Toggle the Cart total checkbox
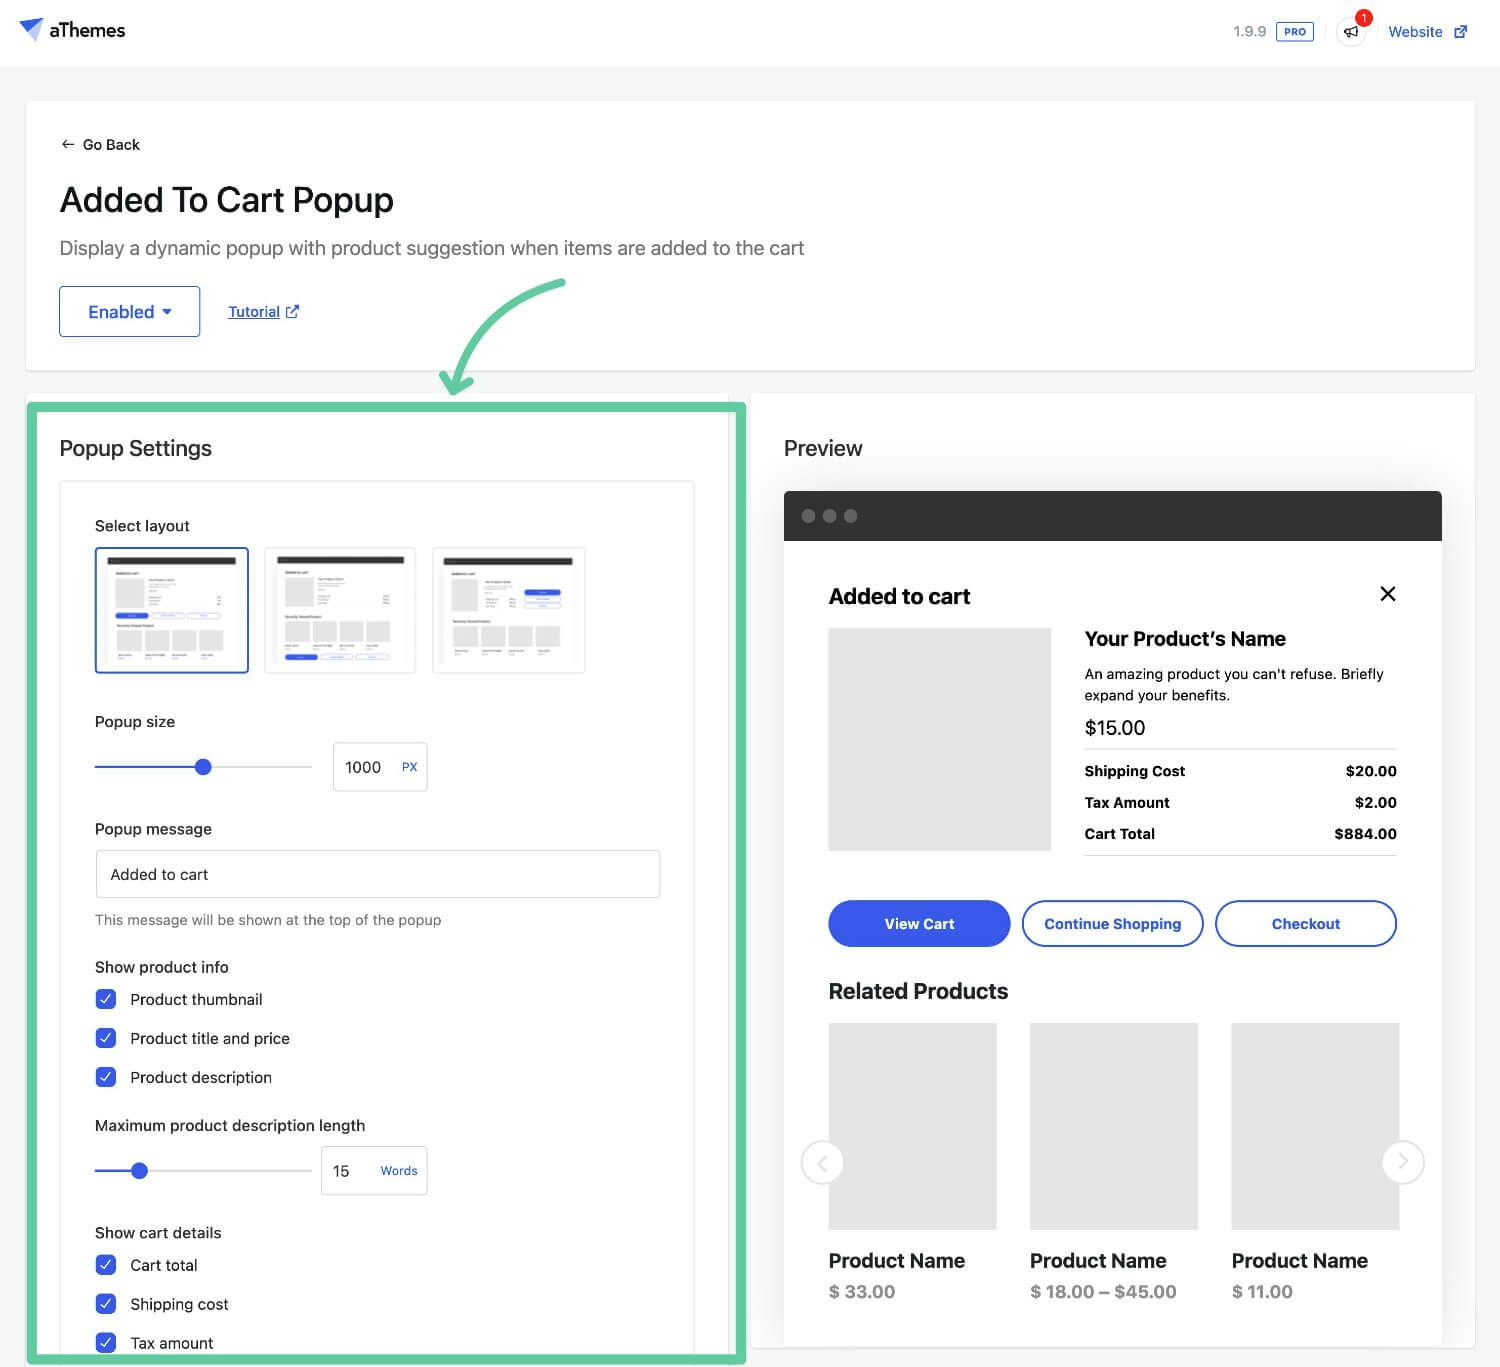Image resolution: width=1500 pixels, height=1367 pixels. tap(106, 1265)
